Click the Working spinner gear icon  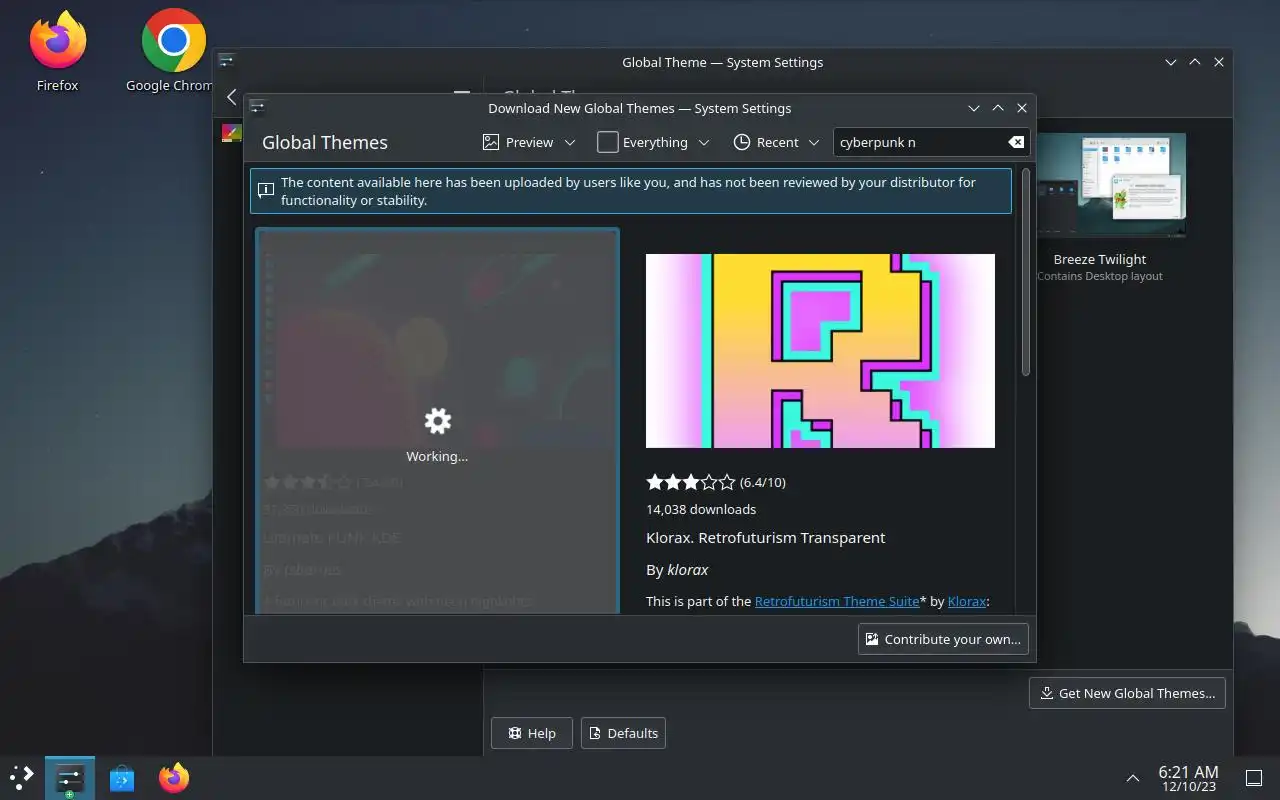click(x=437, y=421)
